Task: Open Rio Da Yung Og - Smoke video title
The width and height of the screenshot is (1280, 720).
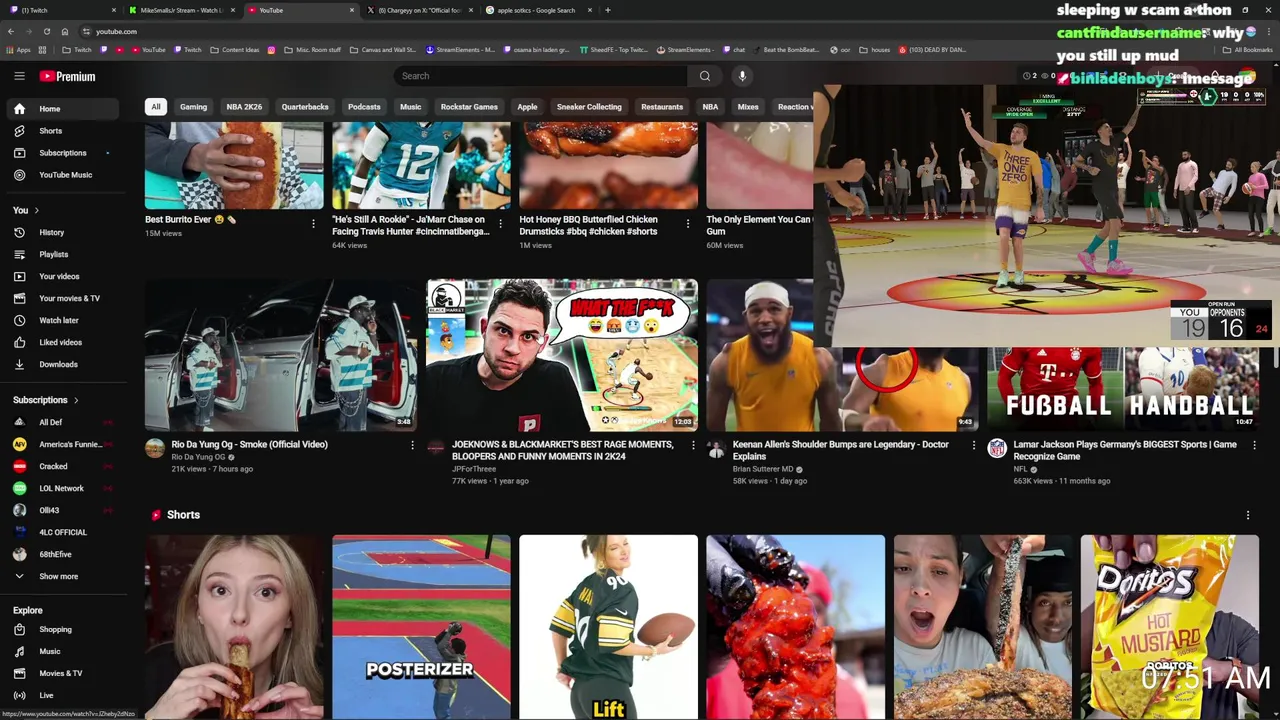Action: coord(249,445)
